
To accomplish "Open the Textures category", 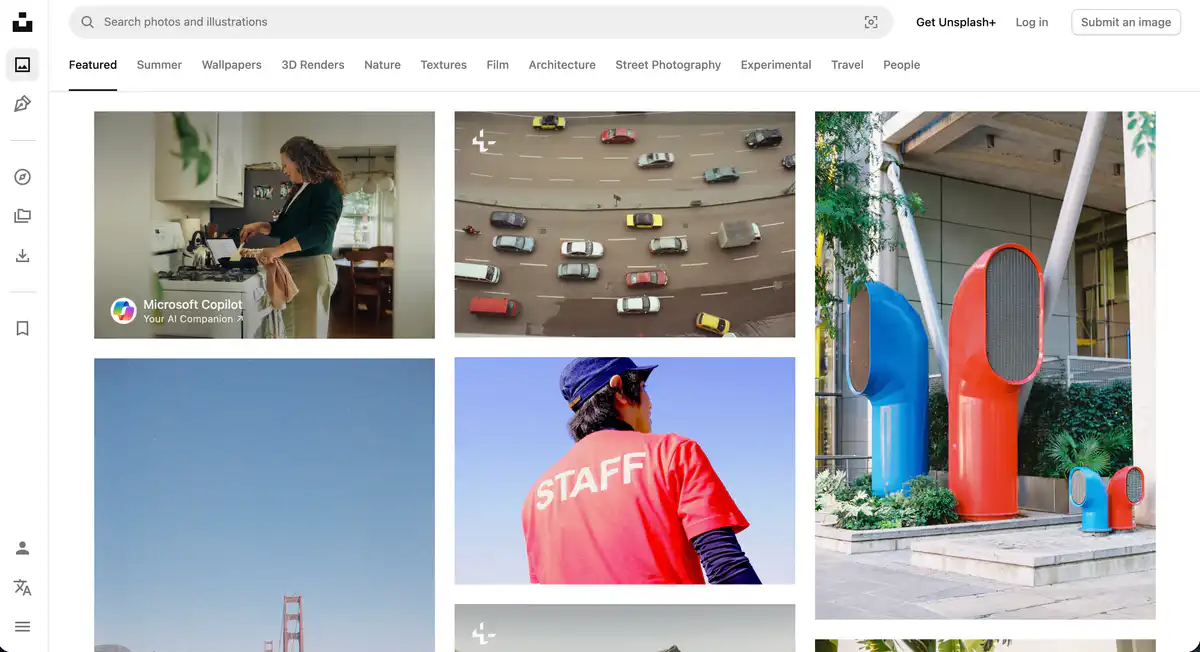I will (443, 65).
